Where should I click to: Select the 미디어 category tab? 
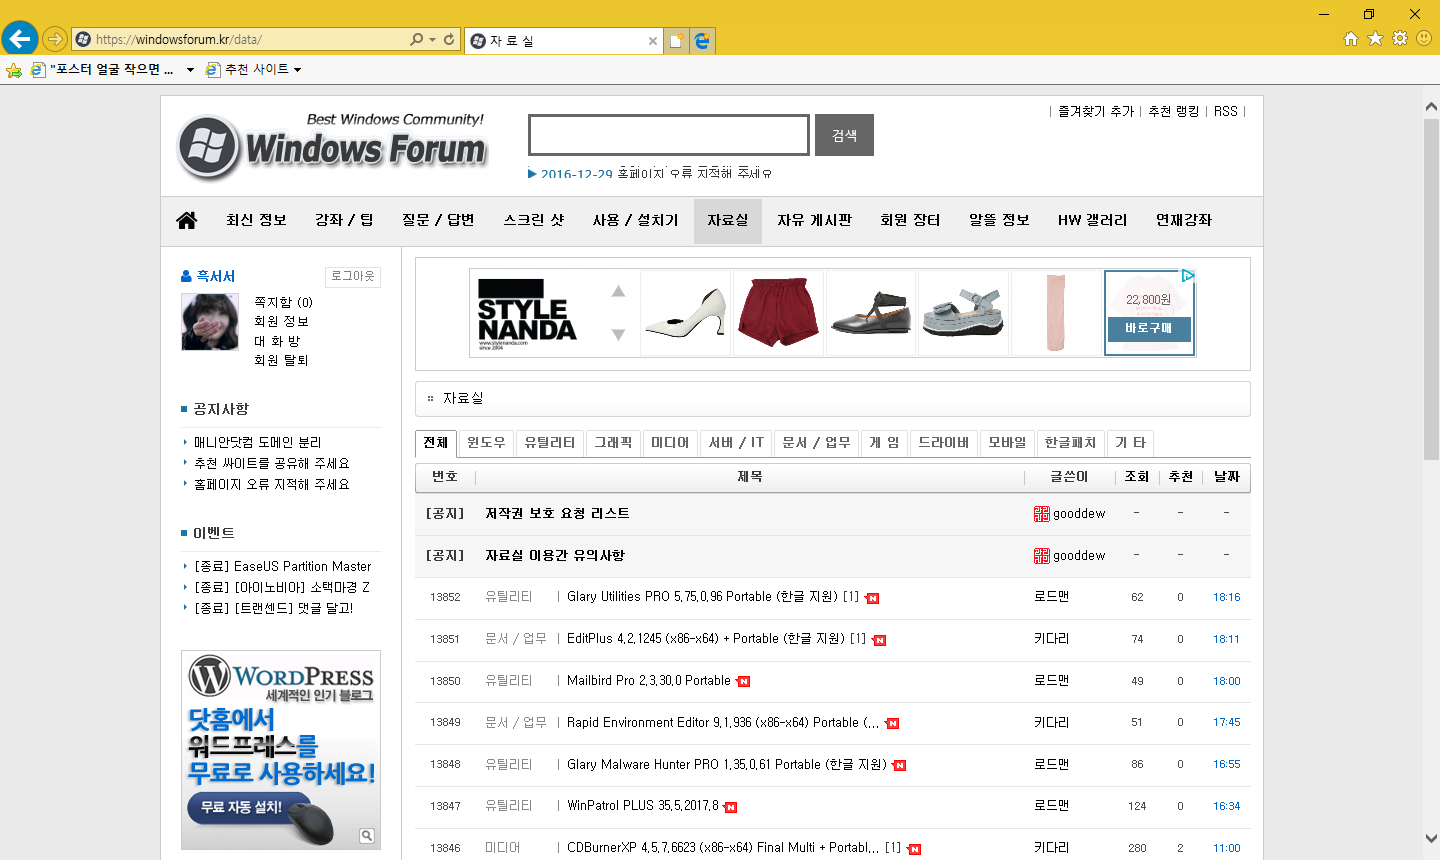click(670, 443)
